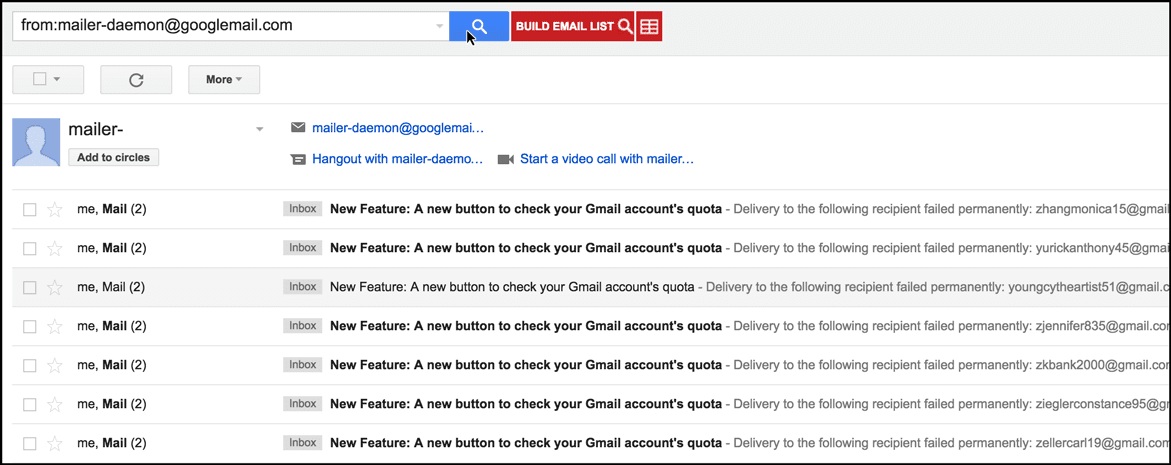Screen dimensions: 1171x465
Task: Click Inbox label on youngcytheartist51 row
Action: 302,287
